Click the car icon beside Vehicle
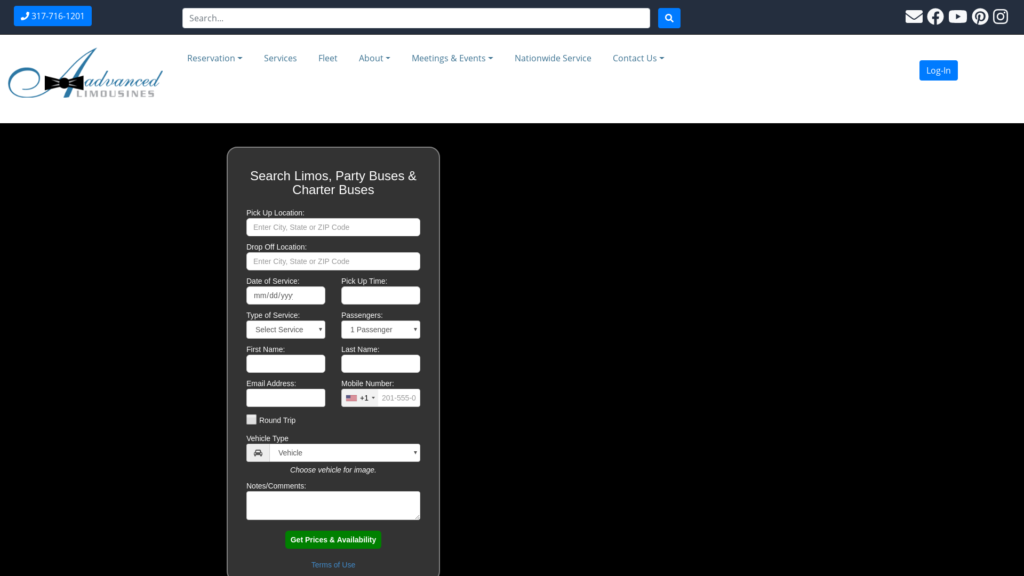The width and height of the screenshot is (1024, 576). pyautogui.click(x=258, y=453)
